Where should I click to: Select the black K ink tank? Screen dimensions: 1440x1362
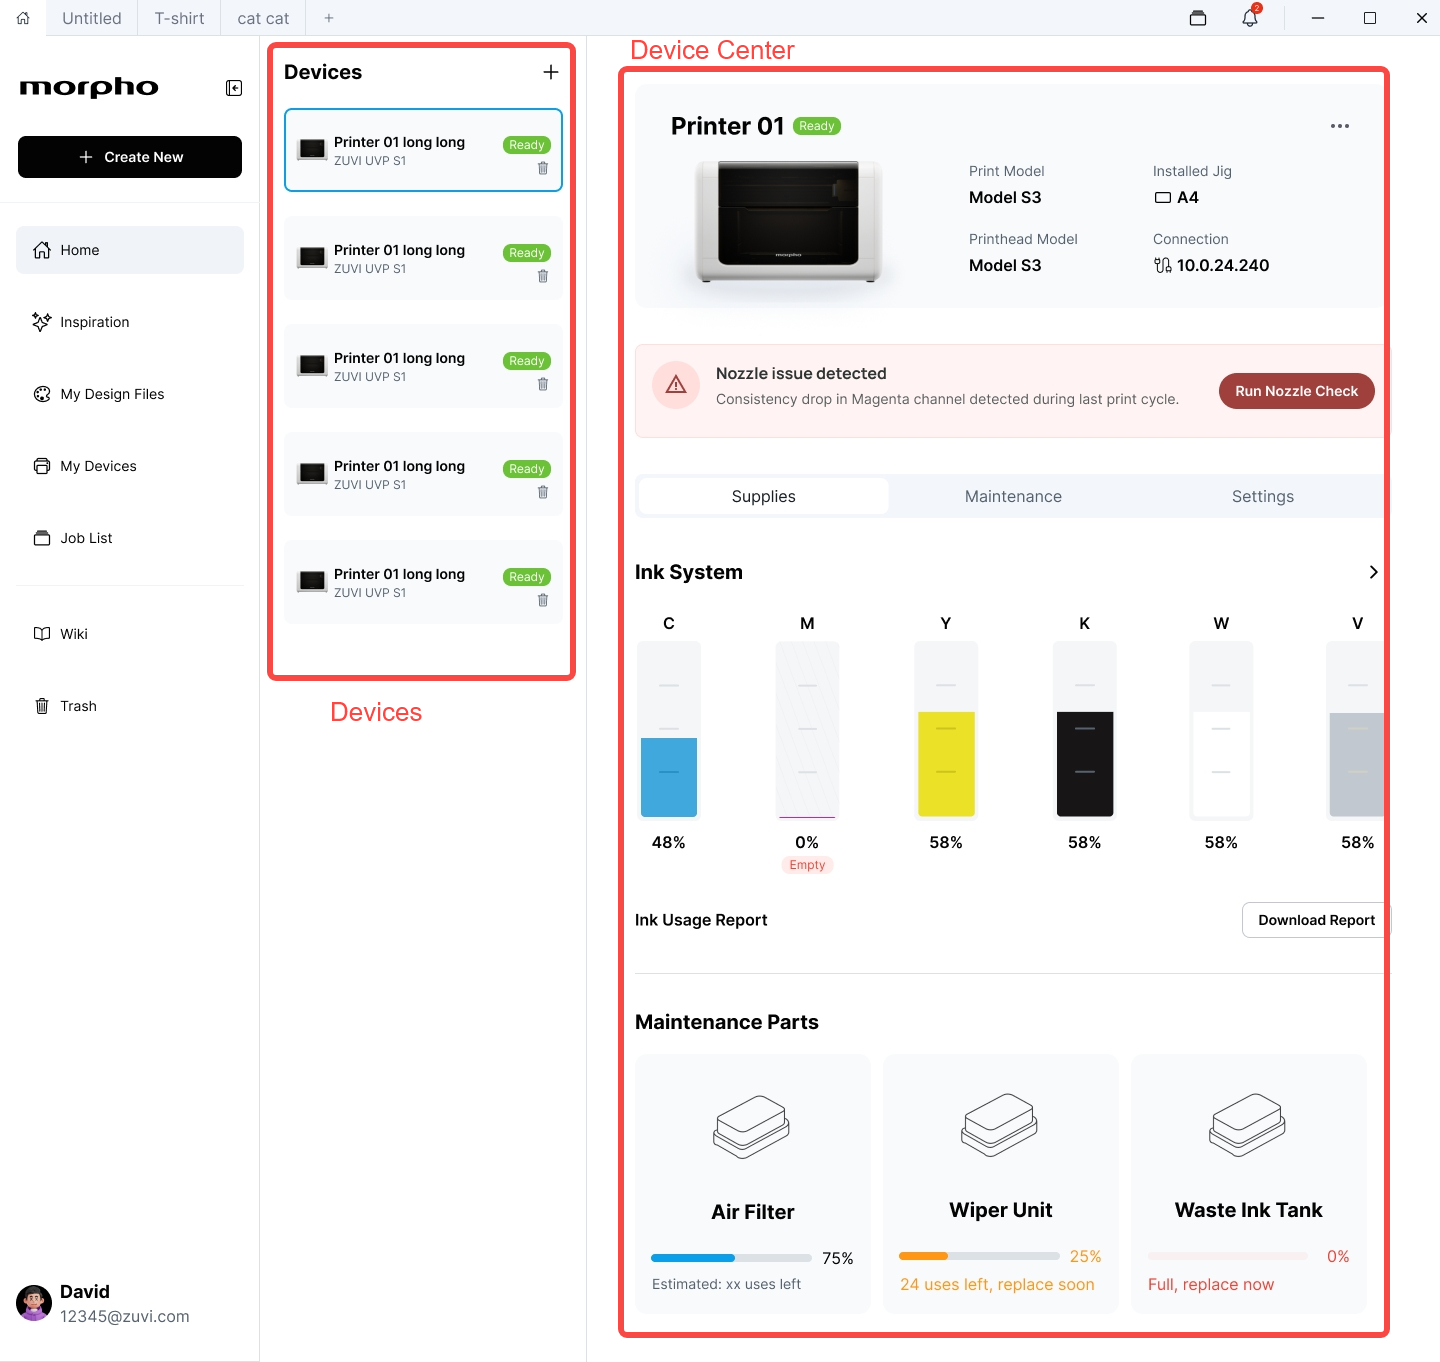(x=1085, y=730)
